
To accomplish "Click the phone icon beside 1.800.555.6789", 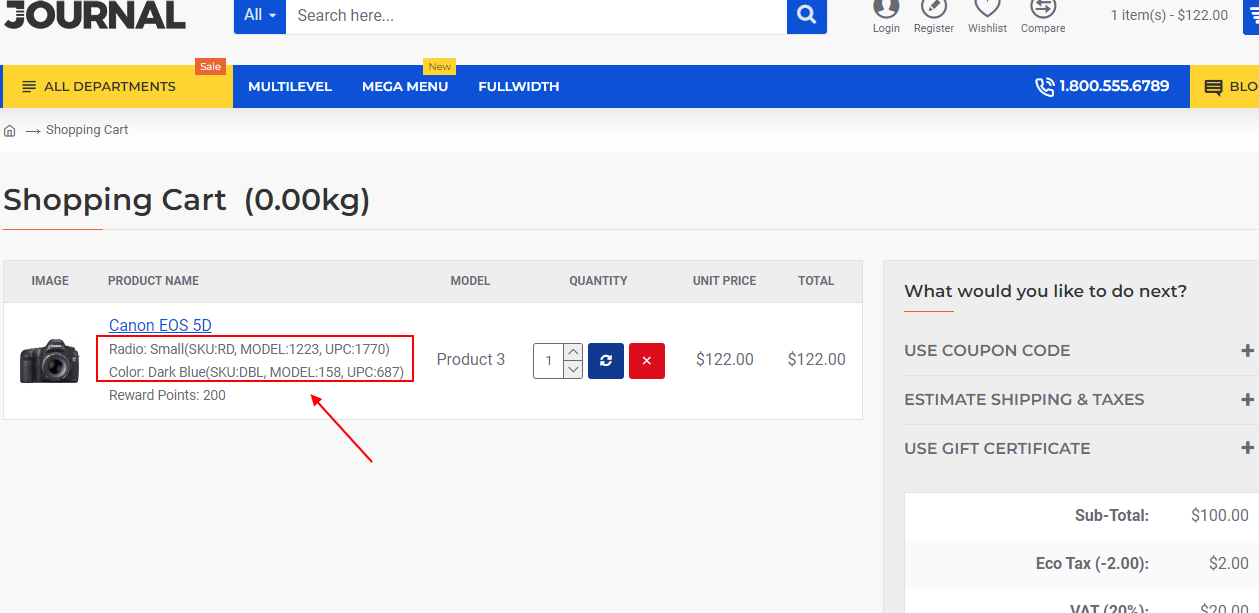I will [x=1044, y=87].
